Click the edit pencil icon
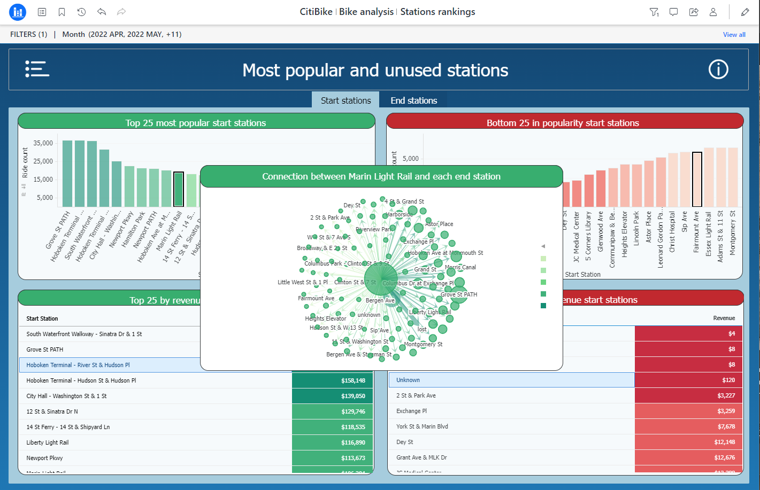The image size is (760, 490). (745, 12)
